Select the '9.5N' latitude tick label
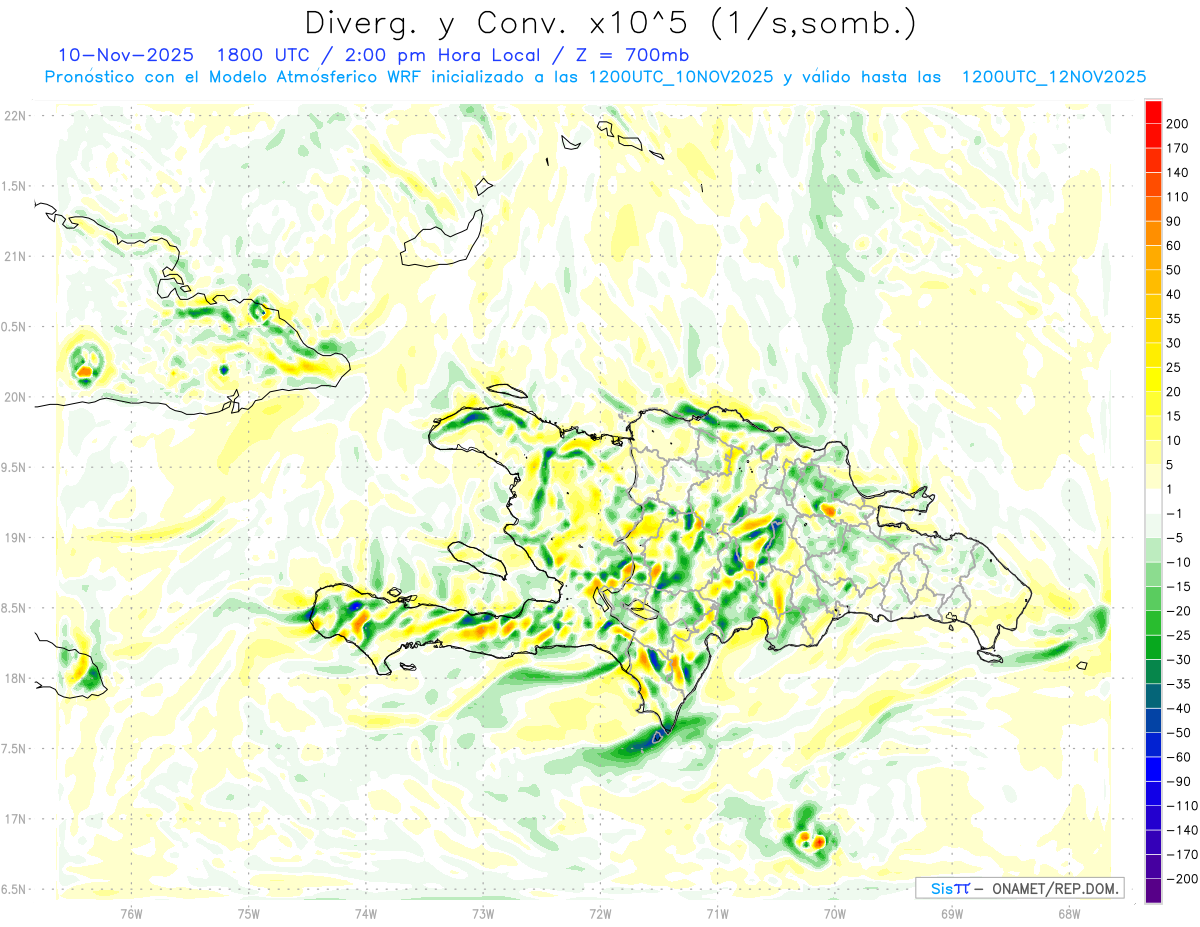 (14, 468)
